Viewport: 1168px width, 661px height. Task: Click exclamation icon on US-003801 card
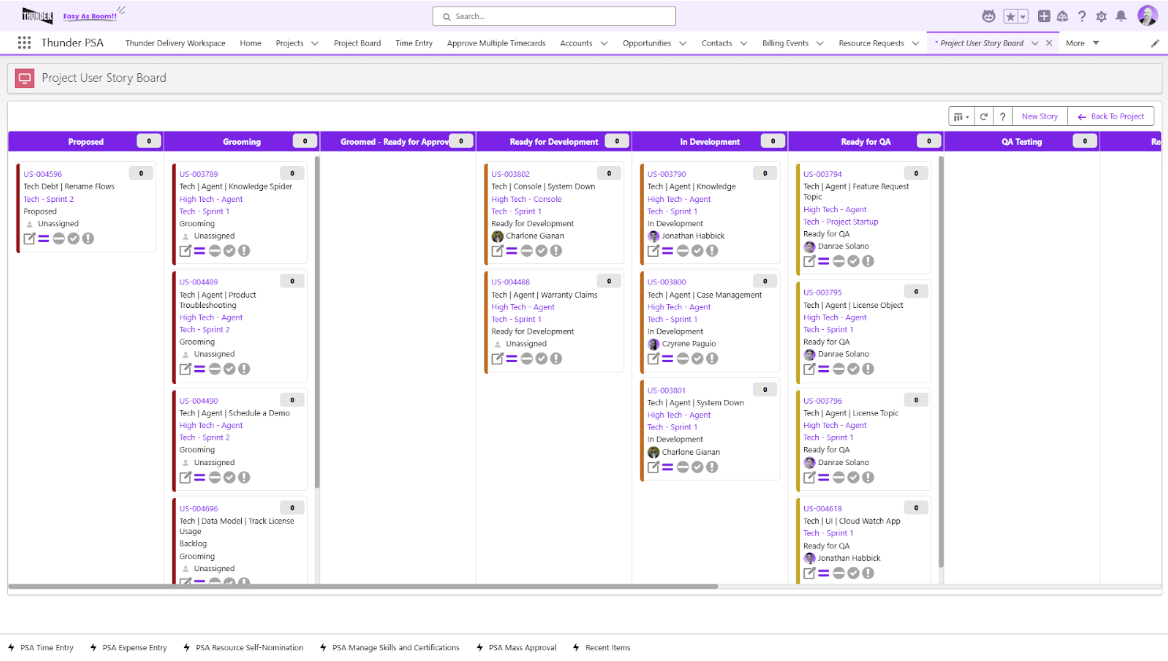(x=712, y=467)
